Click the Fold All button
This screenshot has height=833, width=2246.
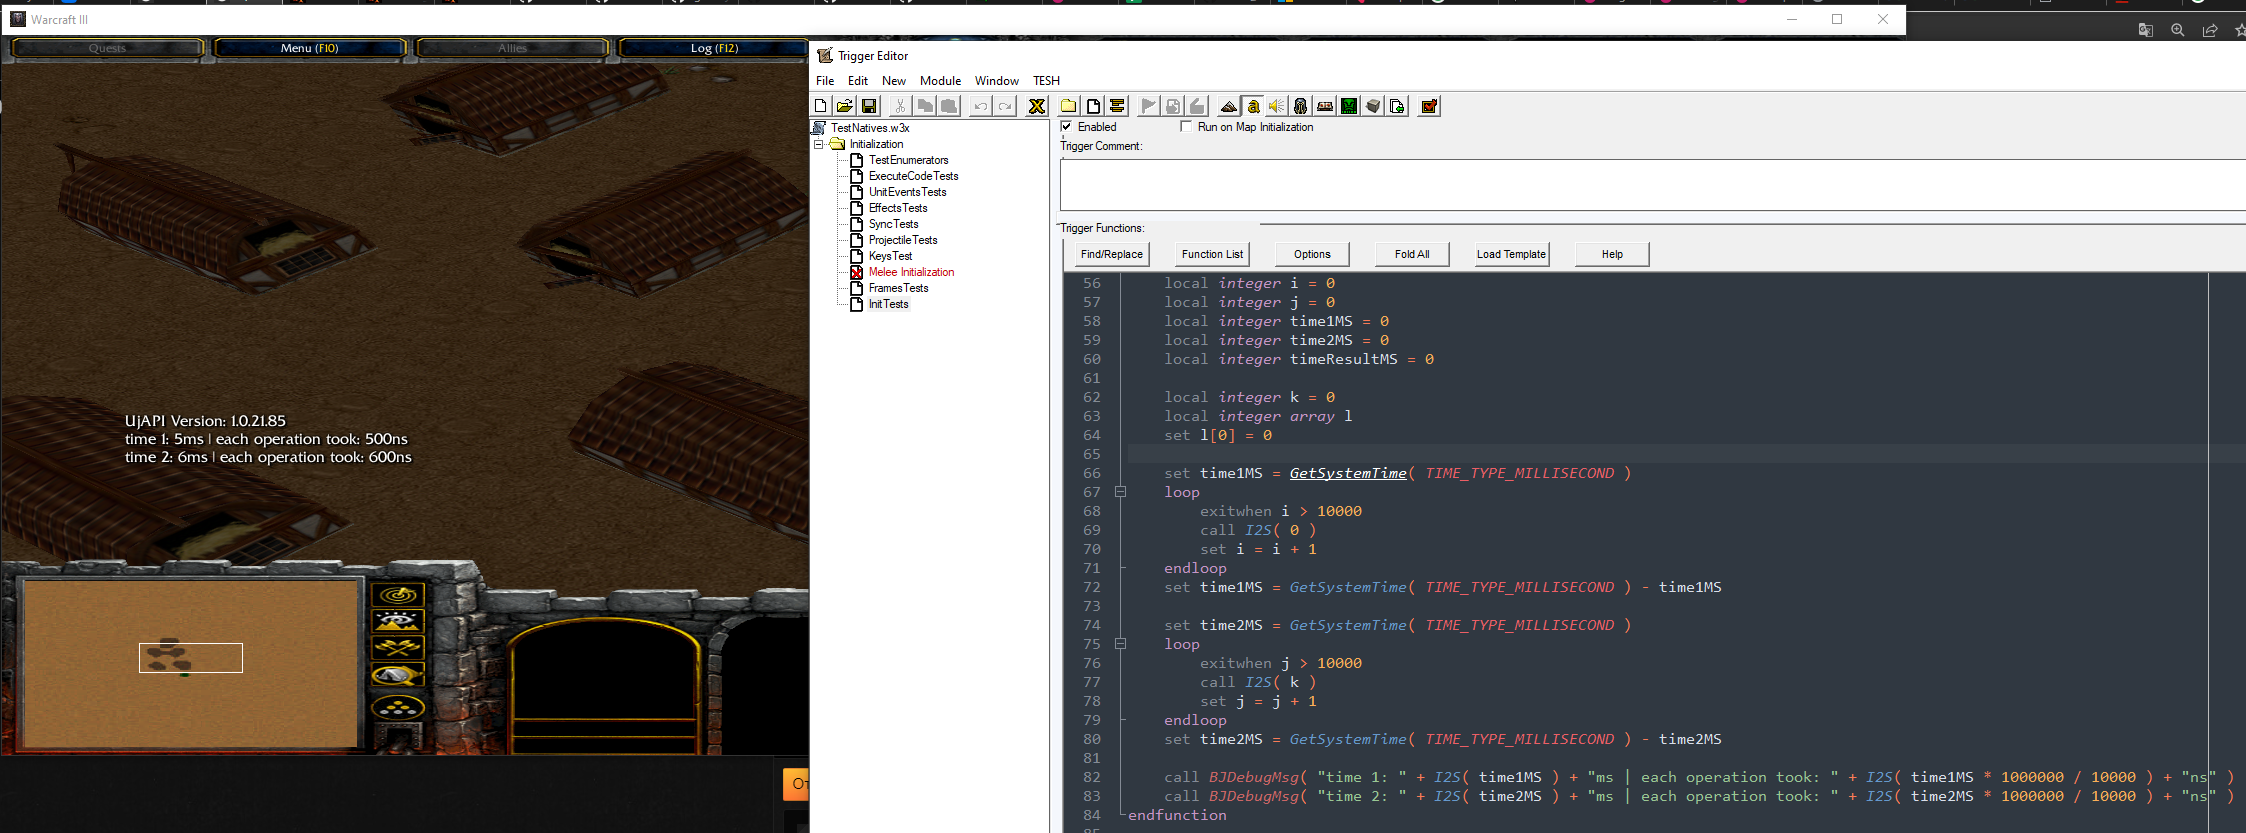click(x=1412, y=254)
